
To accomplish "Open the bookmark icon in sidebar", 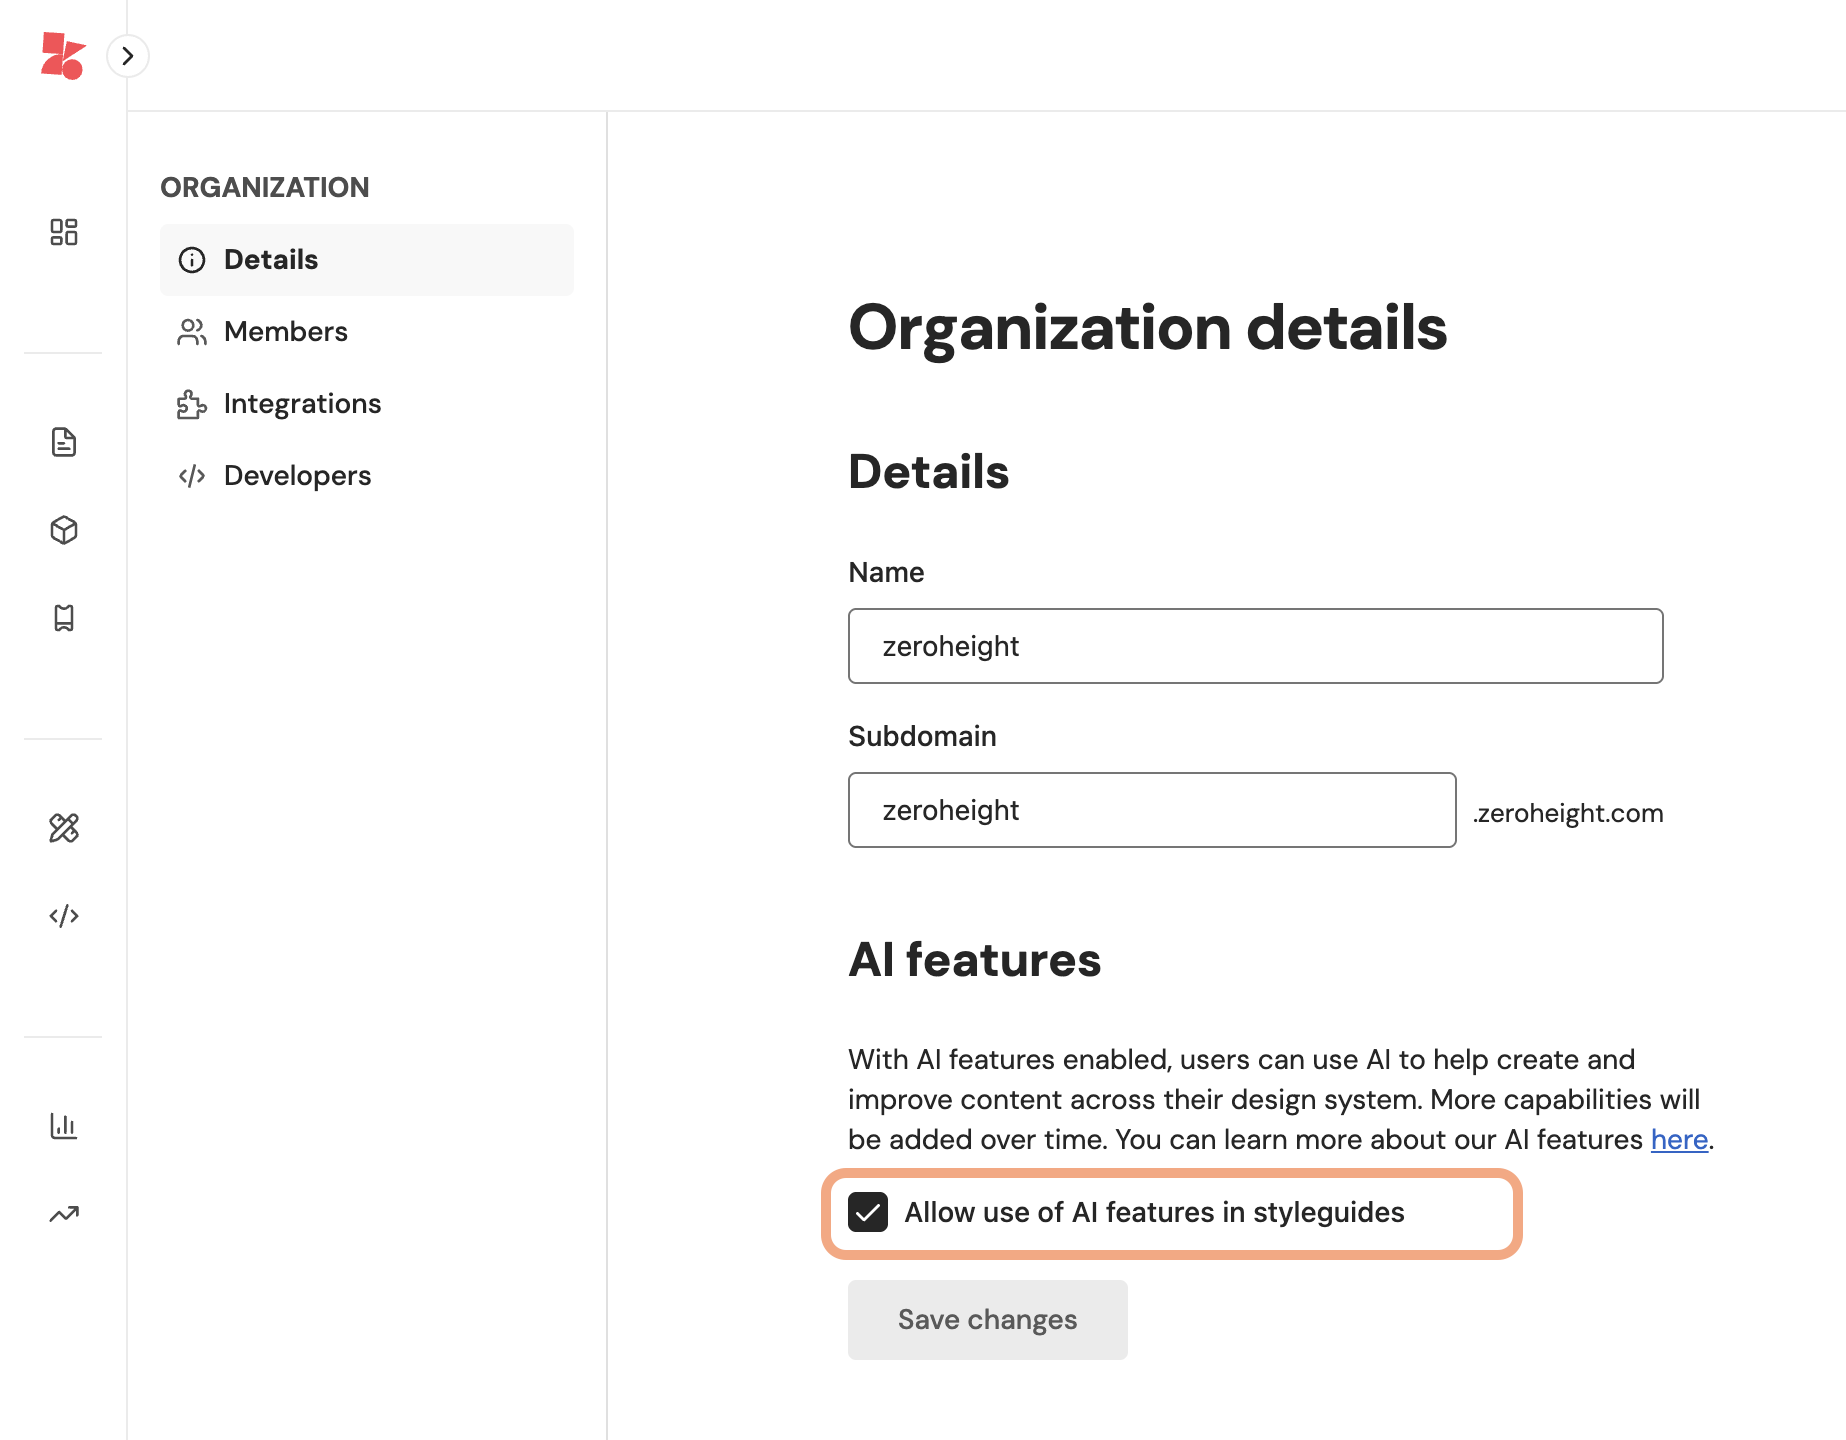I will point(64,618).
